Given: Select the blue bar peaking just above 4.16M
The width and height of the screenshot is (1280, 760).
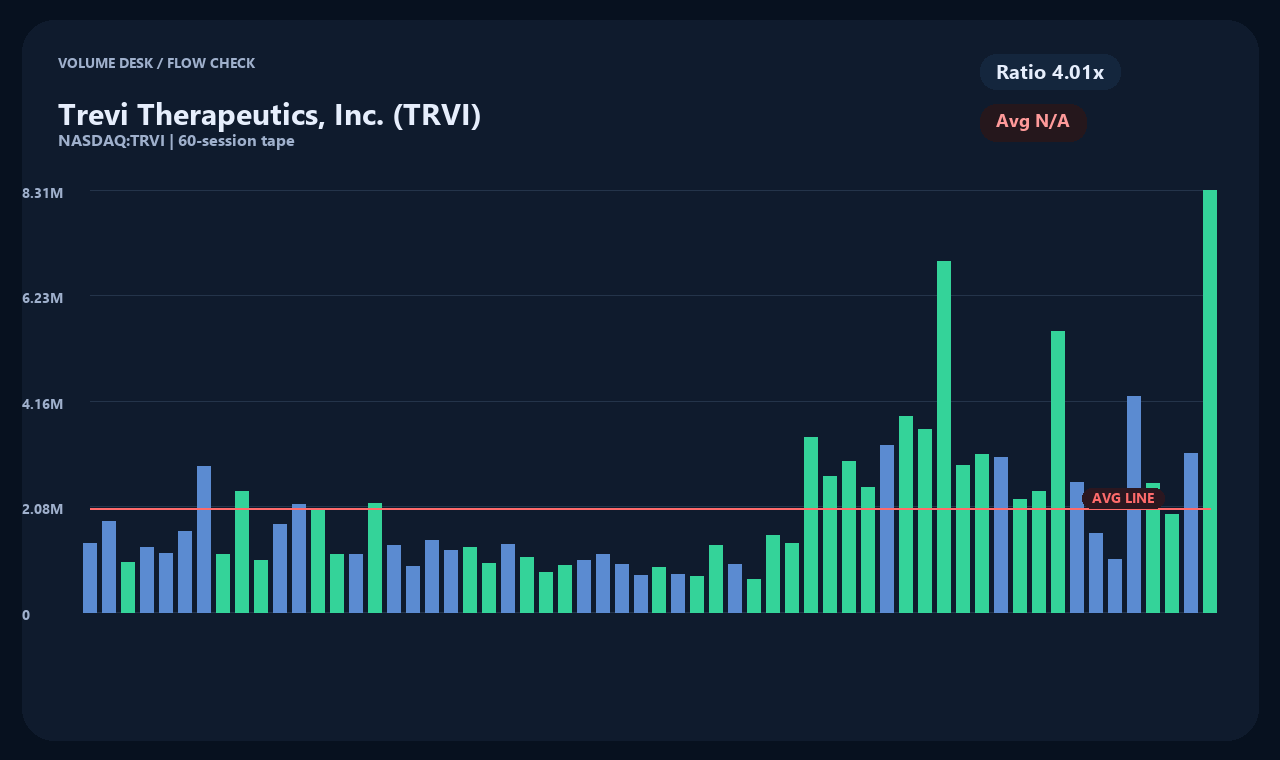Looking at the screenshot, I should (1134, 504).
